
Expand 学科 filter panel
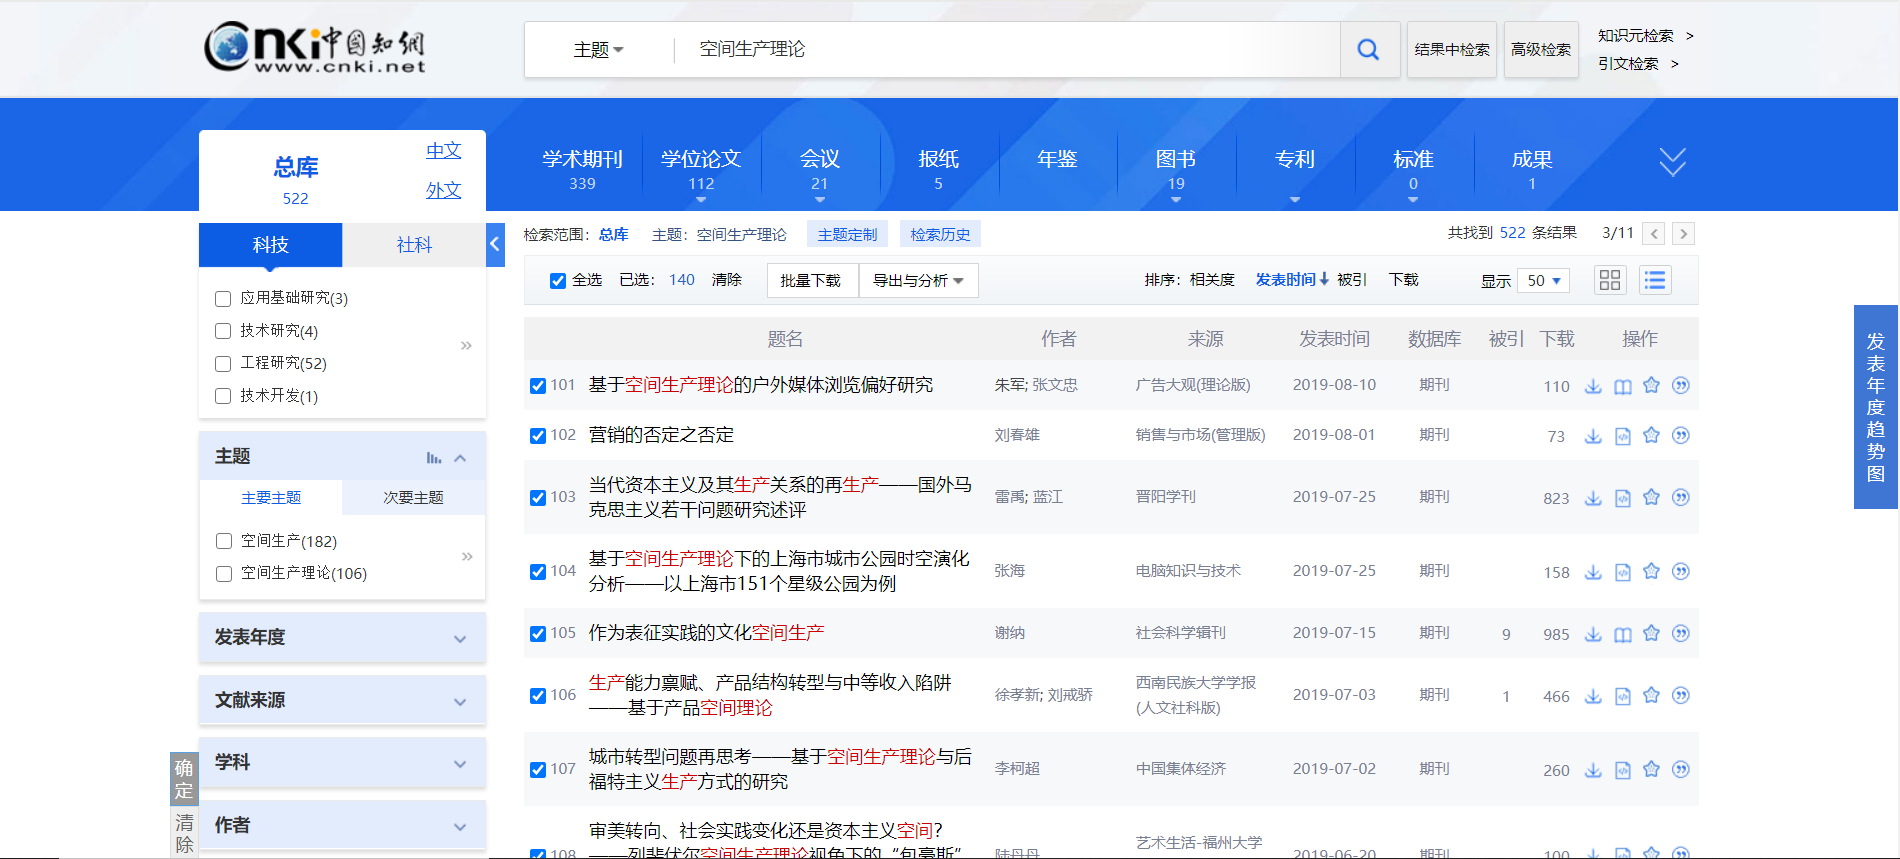pos(342,762)
